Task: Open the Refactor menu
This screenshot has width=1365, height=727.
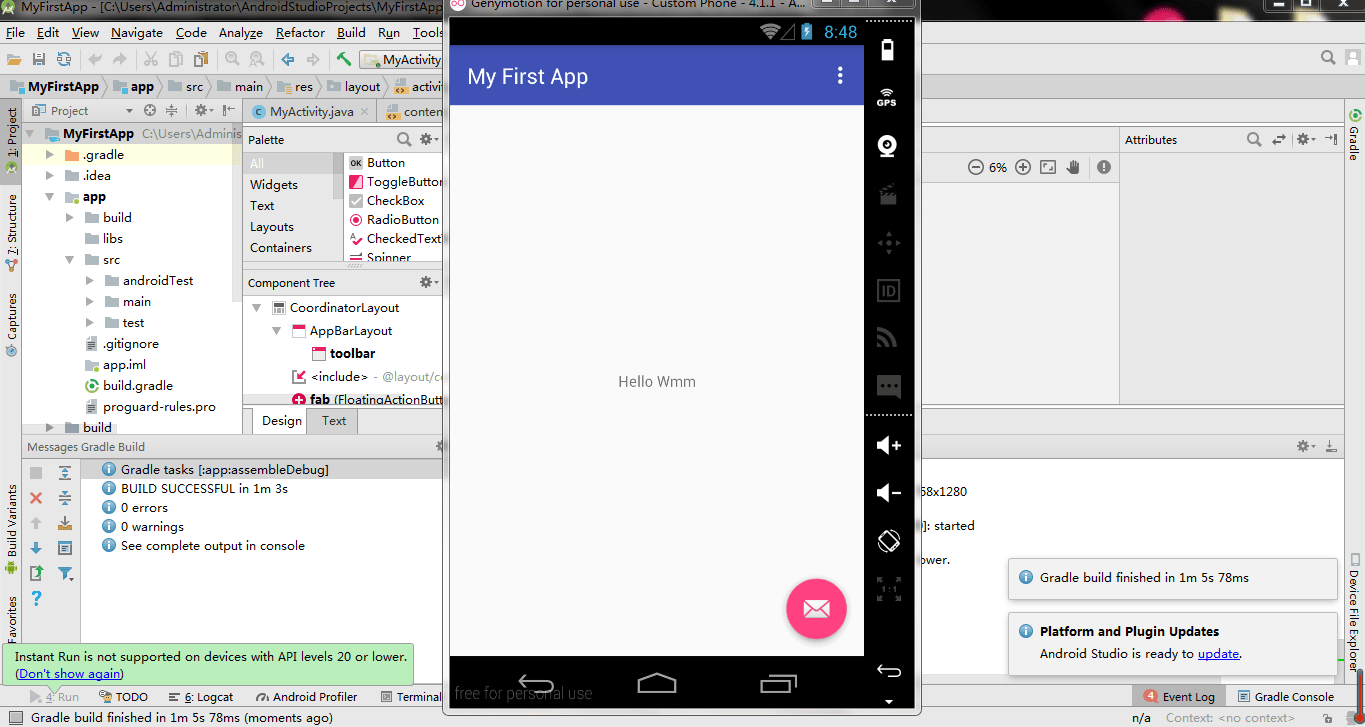Action: 299,32
